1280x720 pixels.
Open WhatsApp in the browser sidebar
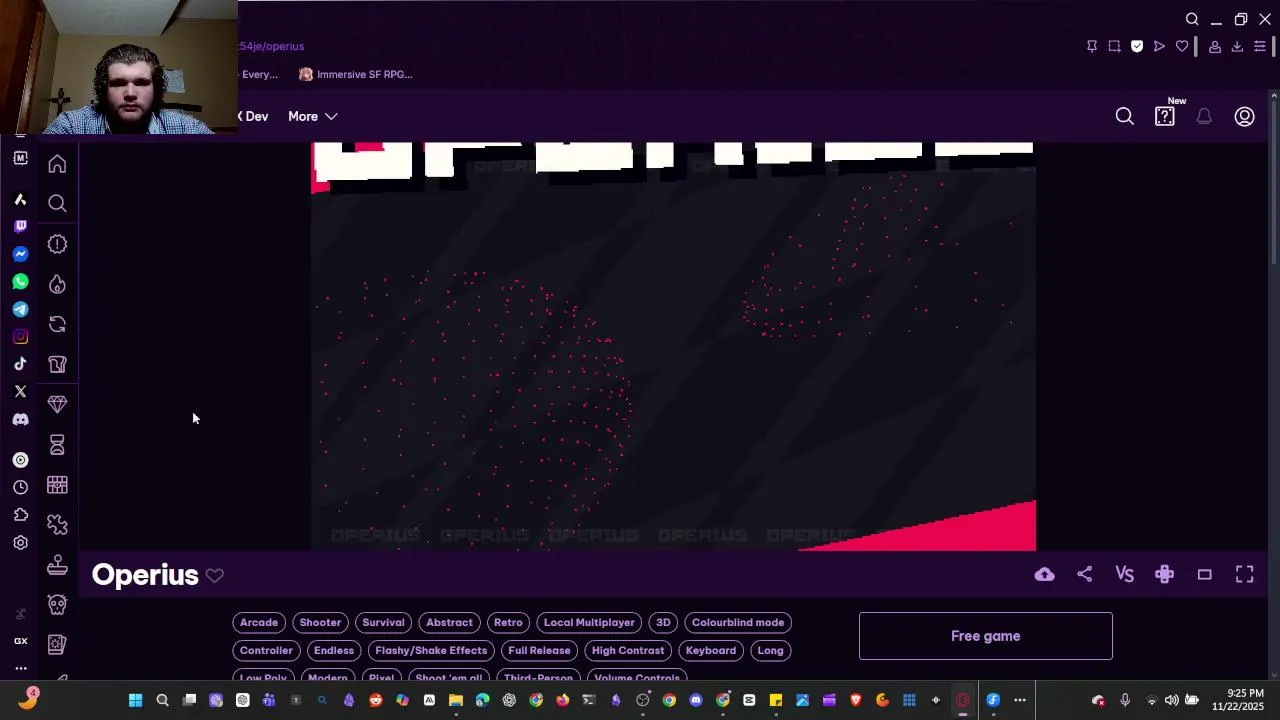(20, 282)
